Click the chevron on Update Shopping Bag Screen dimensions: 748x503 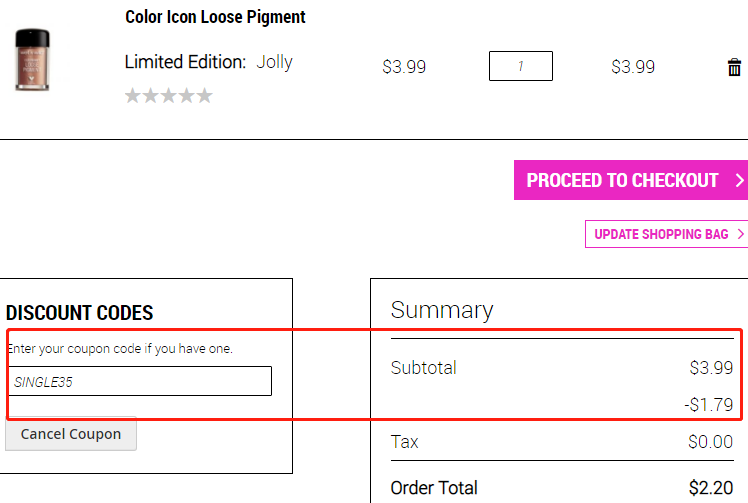coord(740,234)
